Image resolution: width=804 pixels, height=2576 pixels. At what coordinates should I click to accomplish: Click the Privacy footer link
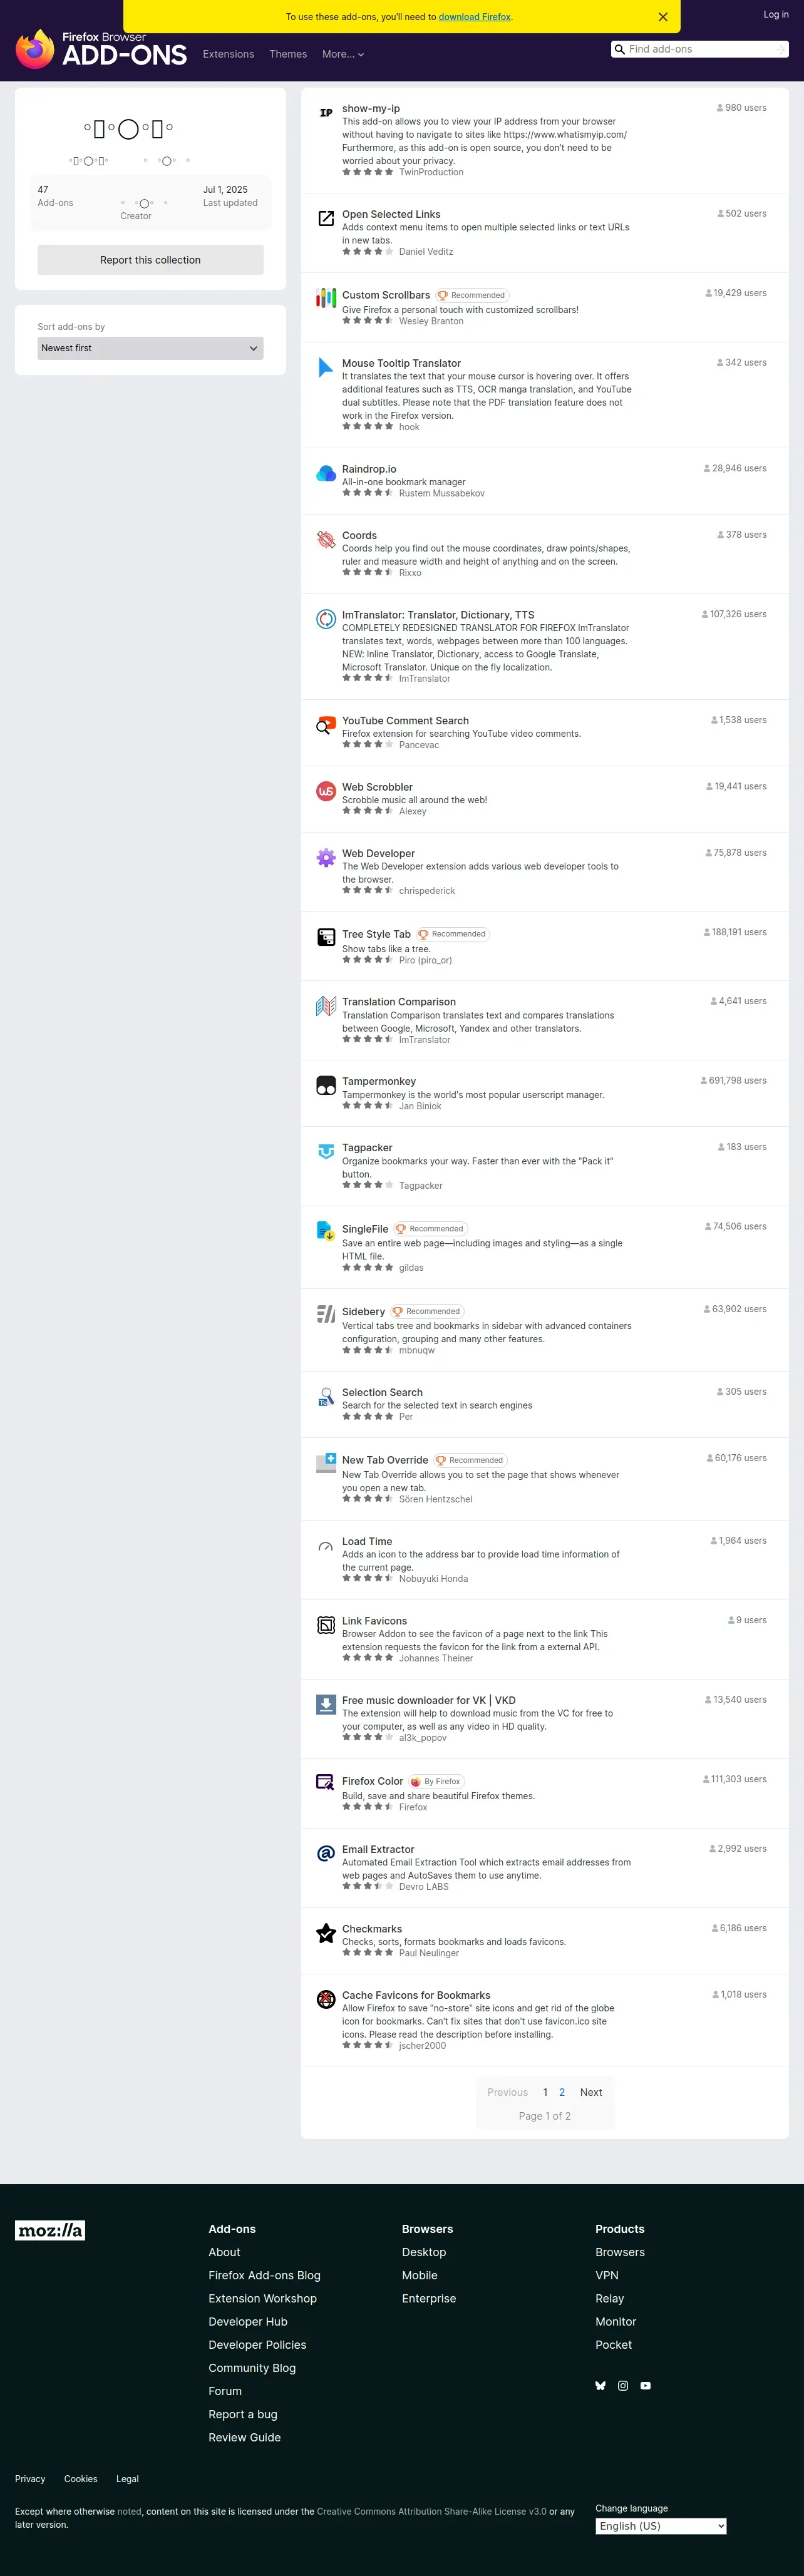pyautogui.click(x=30, y=2479)
